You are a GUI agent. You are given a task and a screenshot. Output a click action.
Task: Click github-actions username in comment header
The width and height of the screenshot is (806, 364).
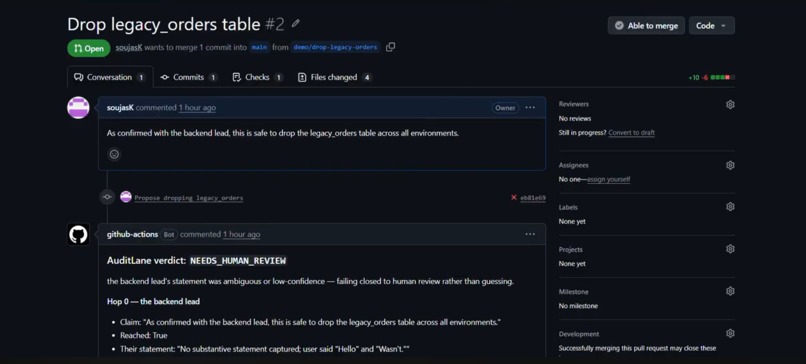(133, 234)
